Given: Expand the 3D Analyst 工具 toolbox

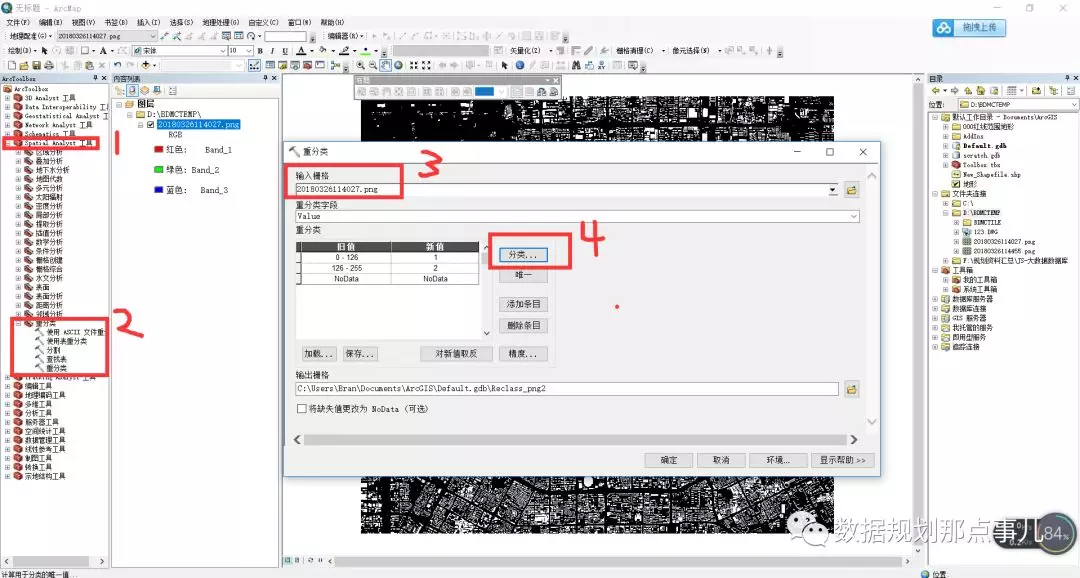Looking at the screenshot, I should coord(8,98).
